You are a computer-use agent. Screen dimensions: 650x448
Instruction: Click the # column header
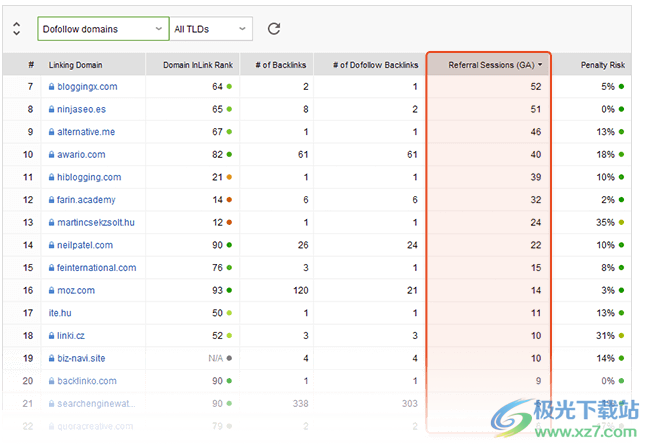click(x=31, y=65)
